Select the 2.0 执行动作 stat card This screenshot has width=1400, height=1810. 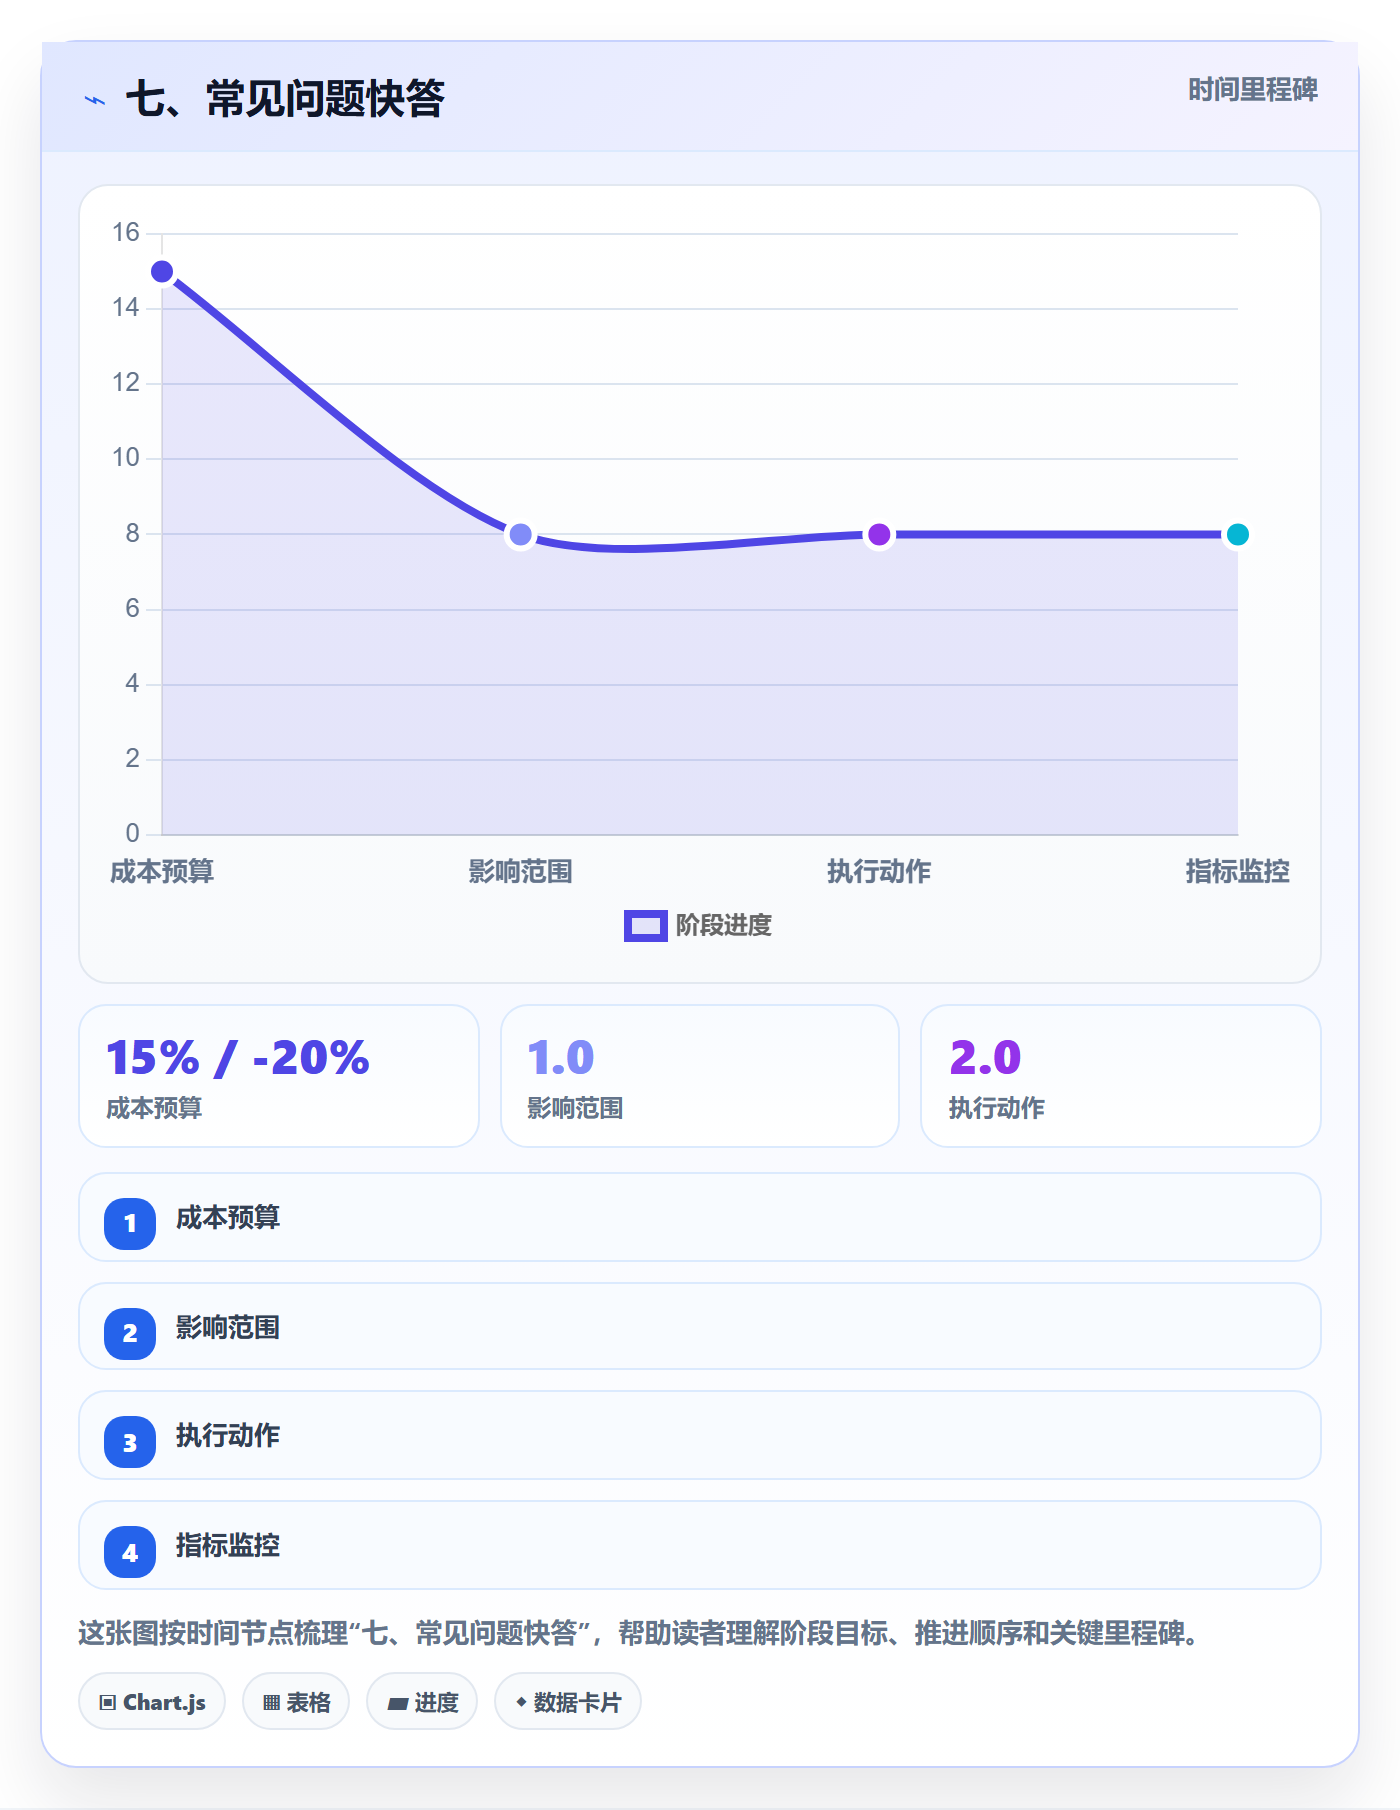point(1121,1076)
